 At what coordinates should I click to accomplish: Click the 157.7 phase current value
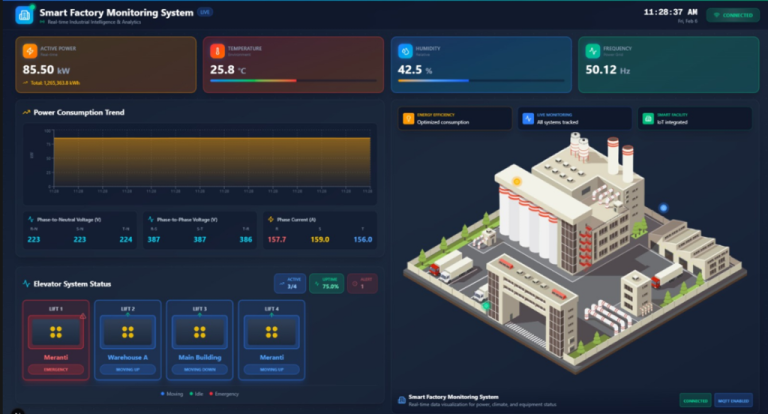tap(277, 240)
